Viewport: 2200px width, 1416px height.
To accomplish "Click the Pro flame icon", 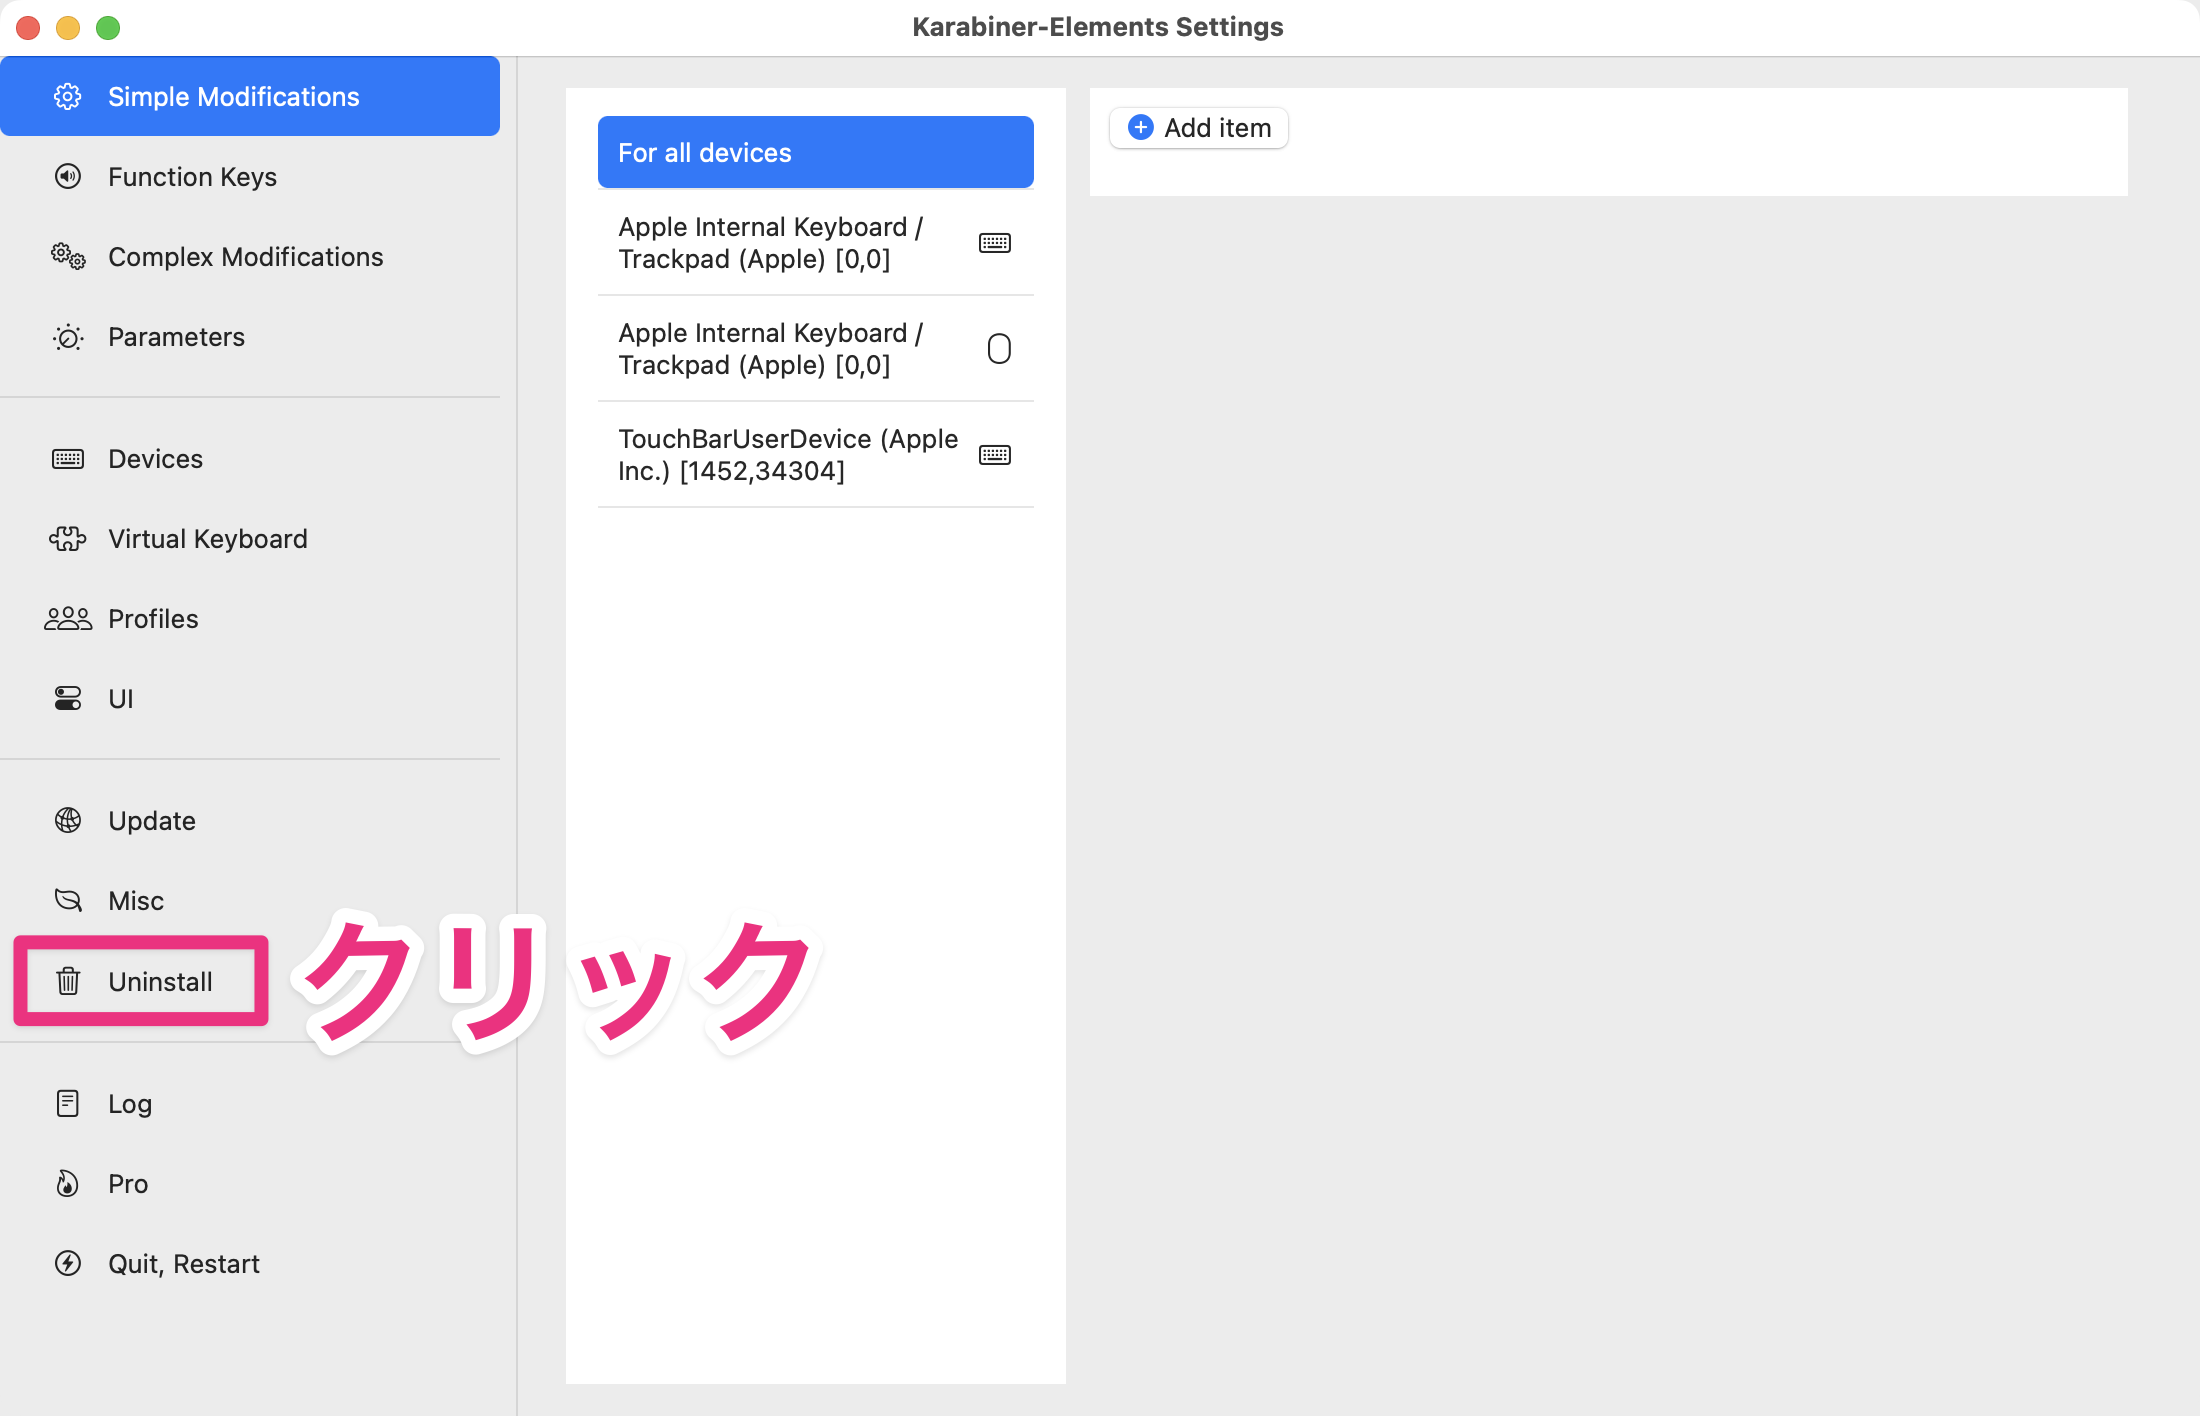I will [67, 1183].
